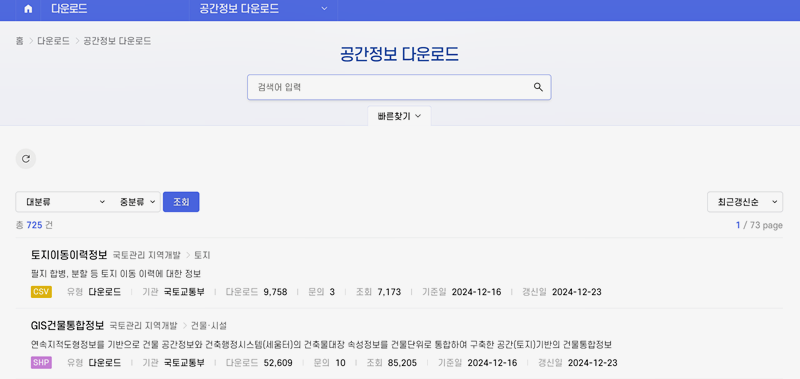The height and width of the screenshot is (379, 800).
Task: Click the 조회 button
Action: pos(181,202)
